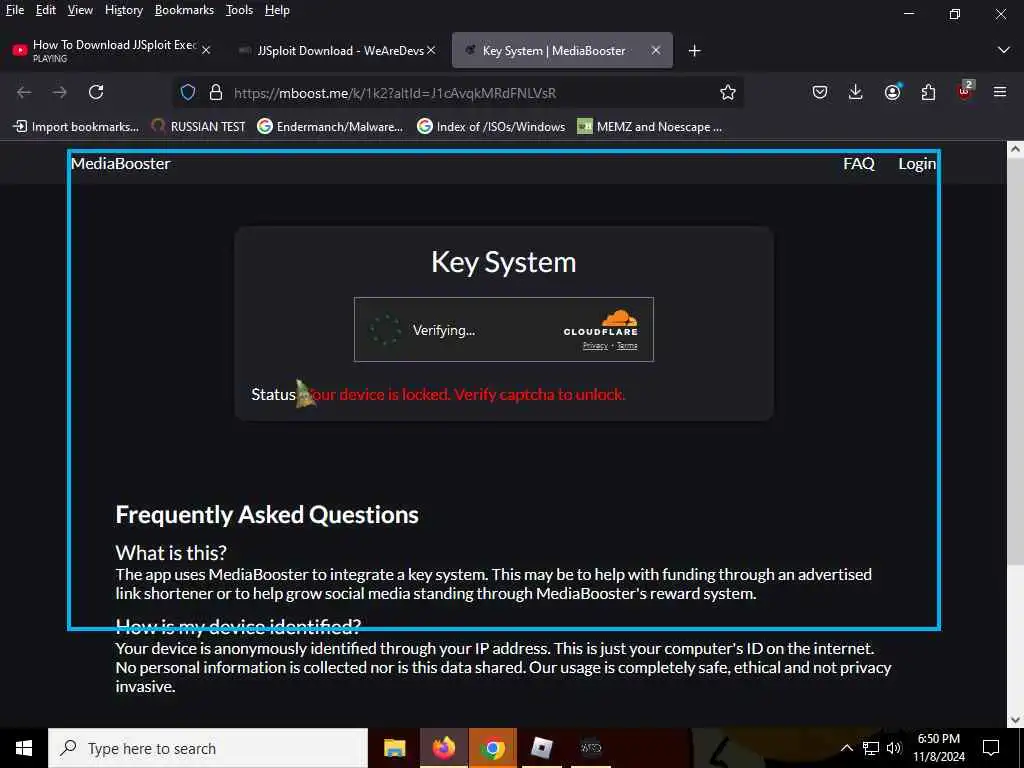Go back to the previous page
Screen dimensions: 1024x768
24,92
